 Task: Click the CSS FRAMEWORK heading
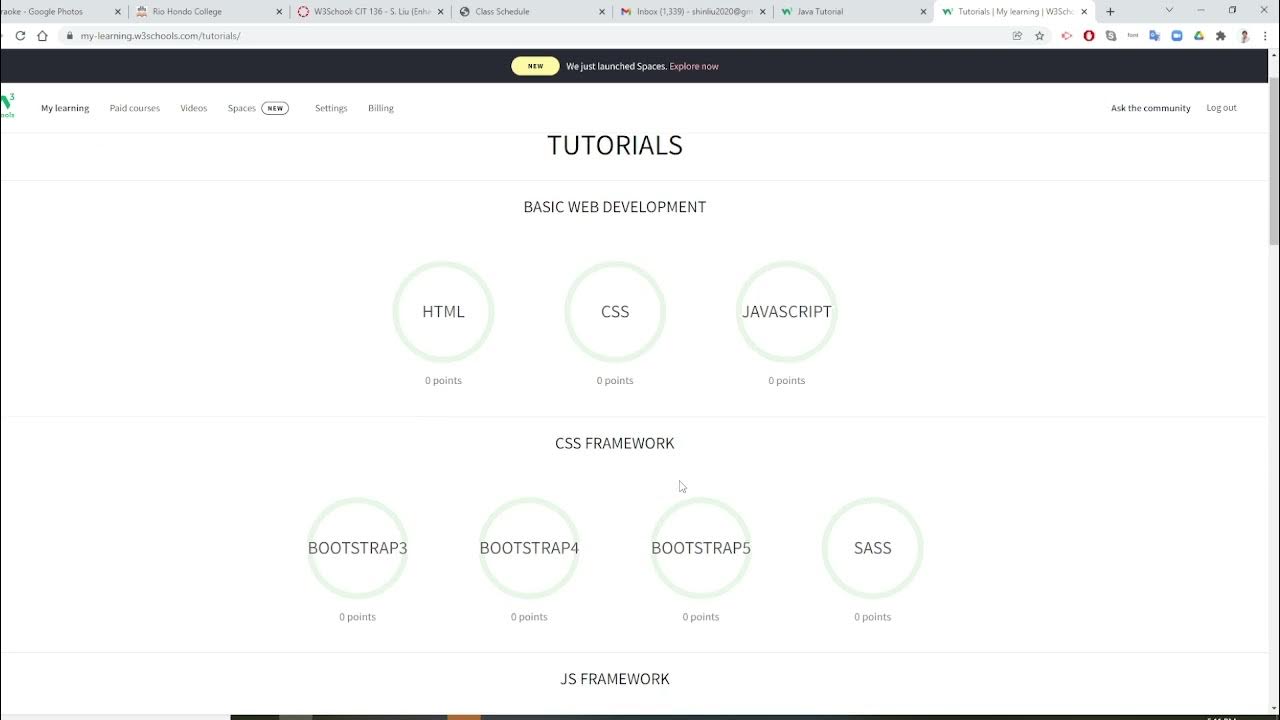pos(615,443)
